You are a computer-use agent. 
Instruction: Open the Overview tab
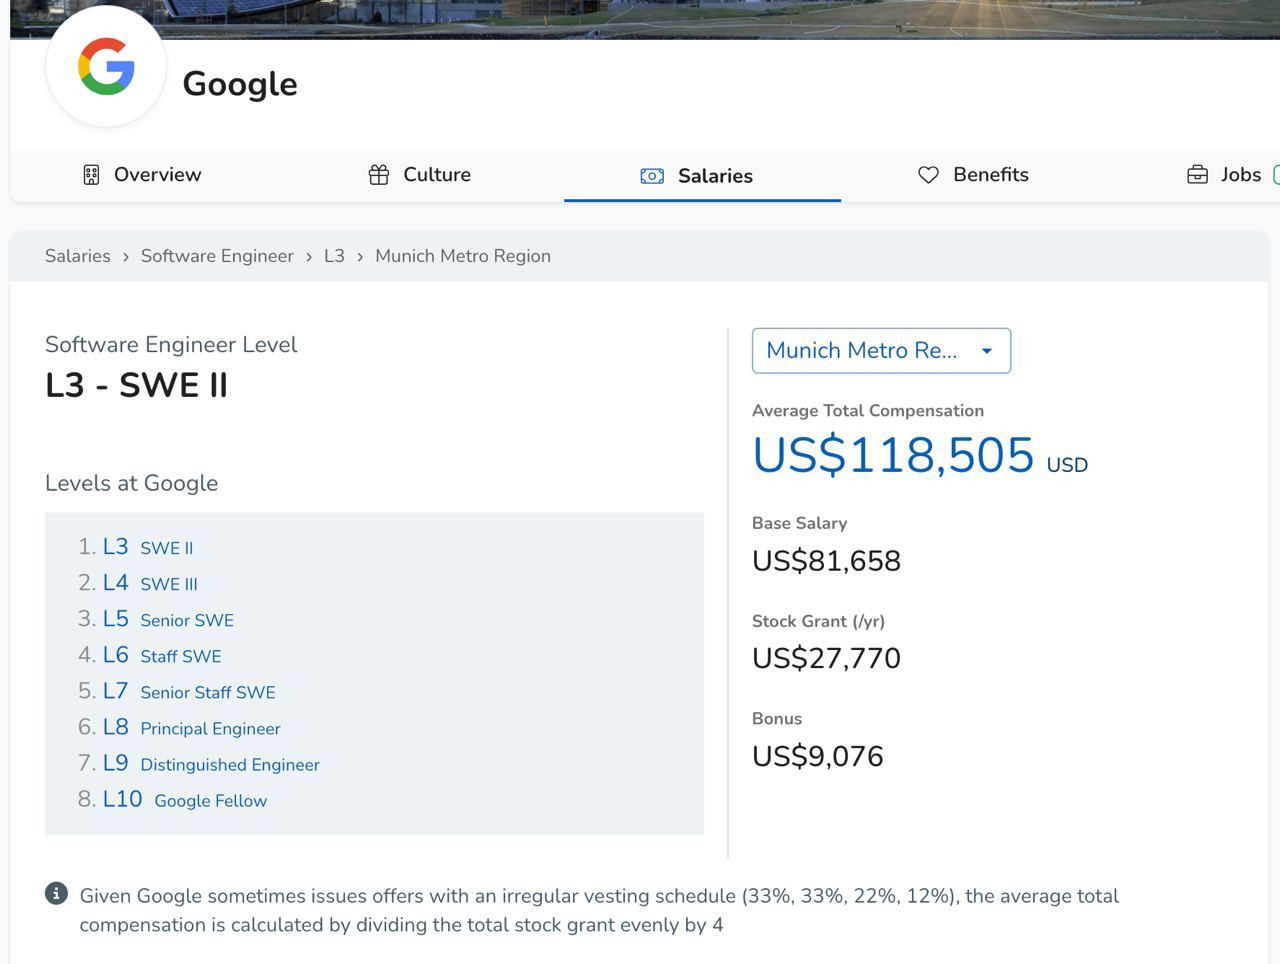point(142,175)
